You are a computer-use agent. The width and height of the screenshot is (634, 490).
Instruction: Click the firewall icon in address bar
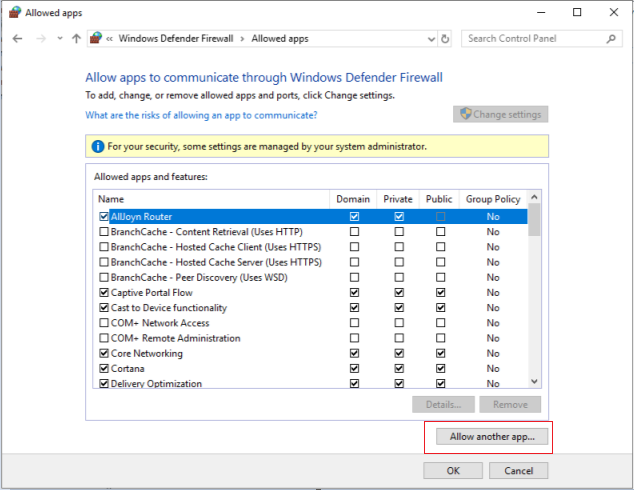[96, 38]
